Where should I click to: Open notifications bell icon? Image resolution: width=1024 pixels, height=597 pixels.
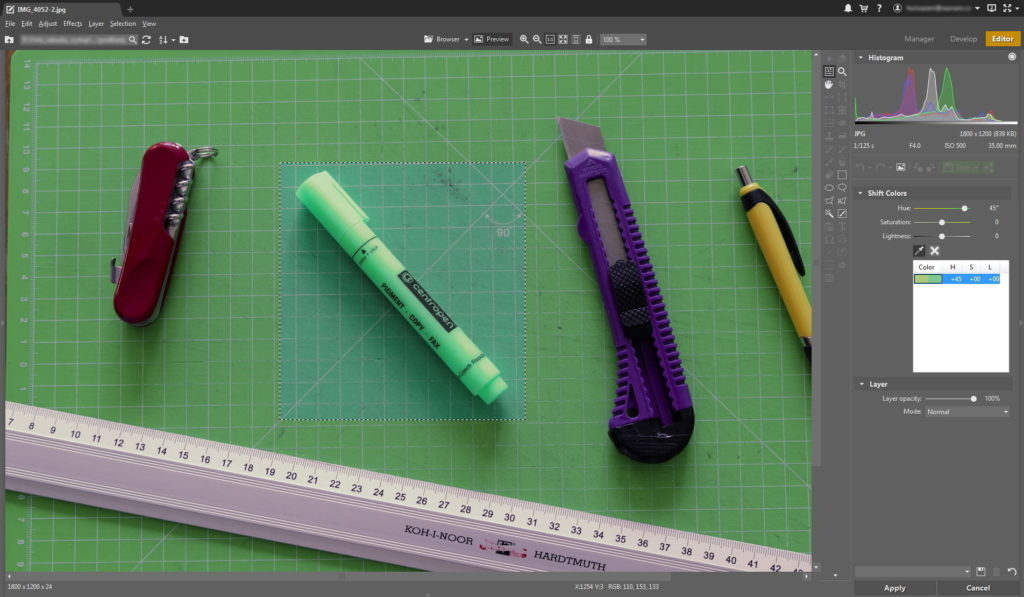pos(848,8)
